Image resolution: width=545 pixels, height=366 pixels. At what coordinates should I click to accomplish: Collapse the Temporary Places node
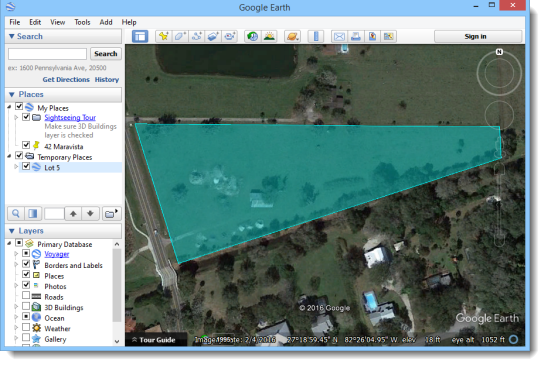coord(9,156)
